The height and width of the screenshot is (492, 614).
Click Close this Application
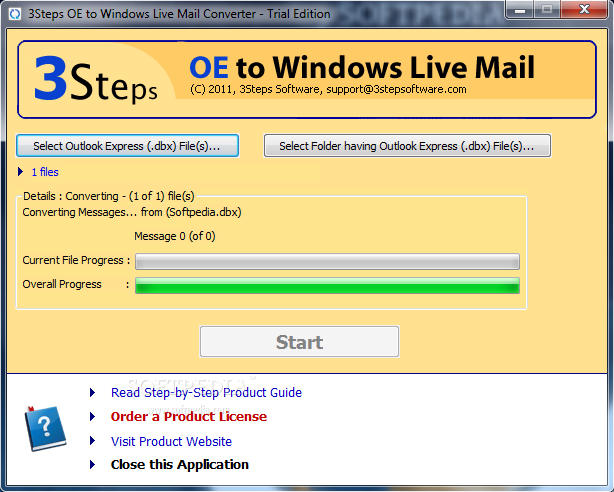(180, 465)
